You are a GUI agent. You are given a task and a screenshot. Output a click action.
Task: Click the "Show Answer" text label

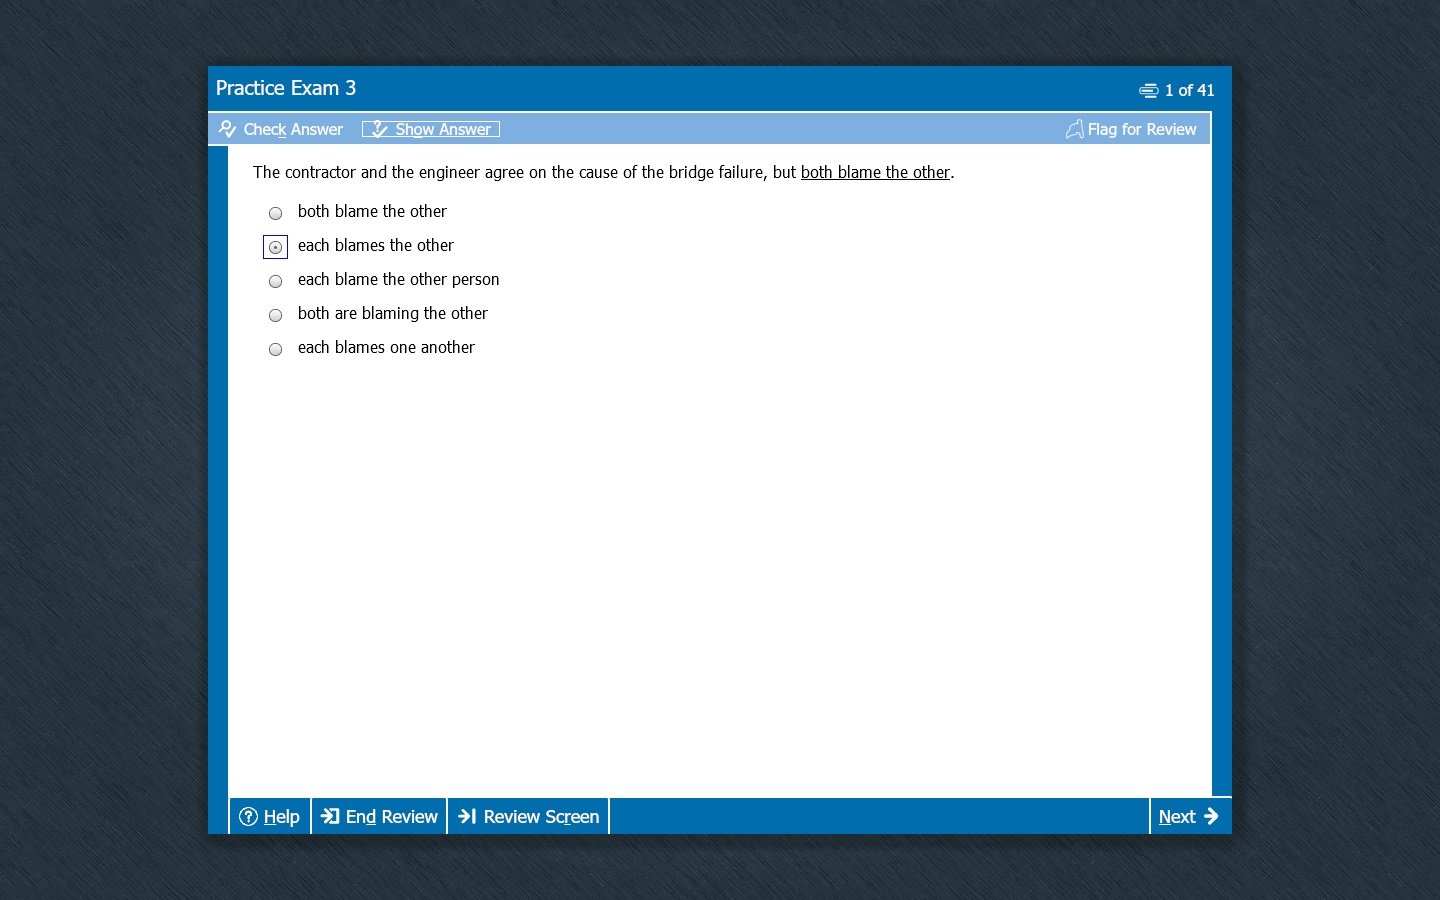pyautogui.click(x=443, y=129)
